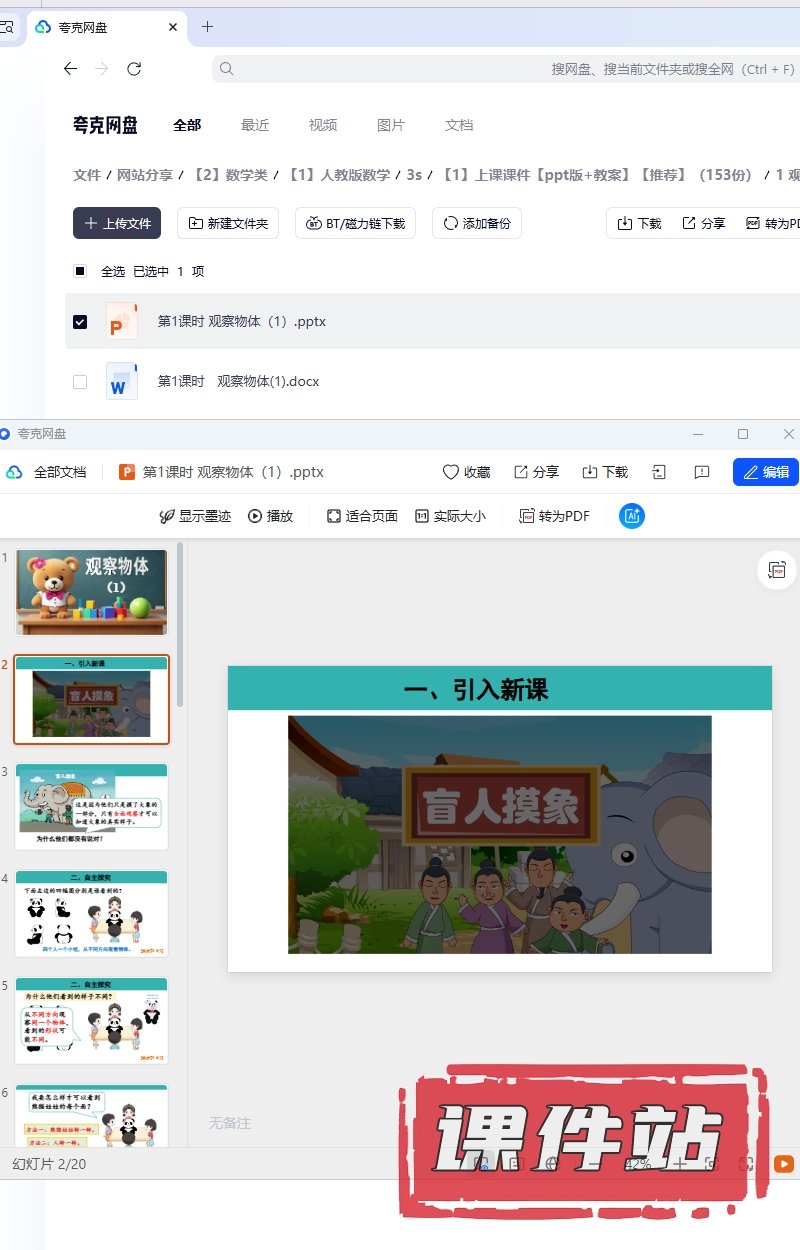This screenshot has width=800, height=1250.
Task: Toggle the 全选 select-all checkbox
Action: coord(80,271)
